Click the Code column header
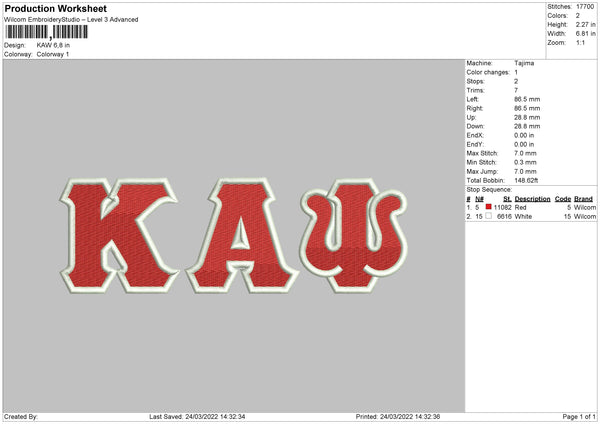 563,199
